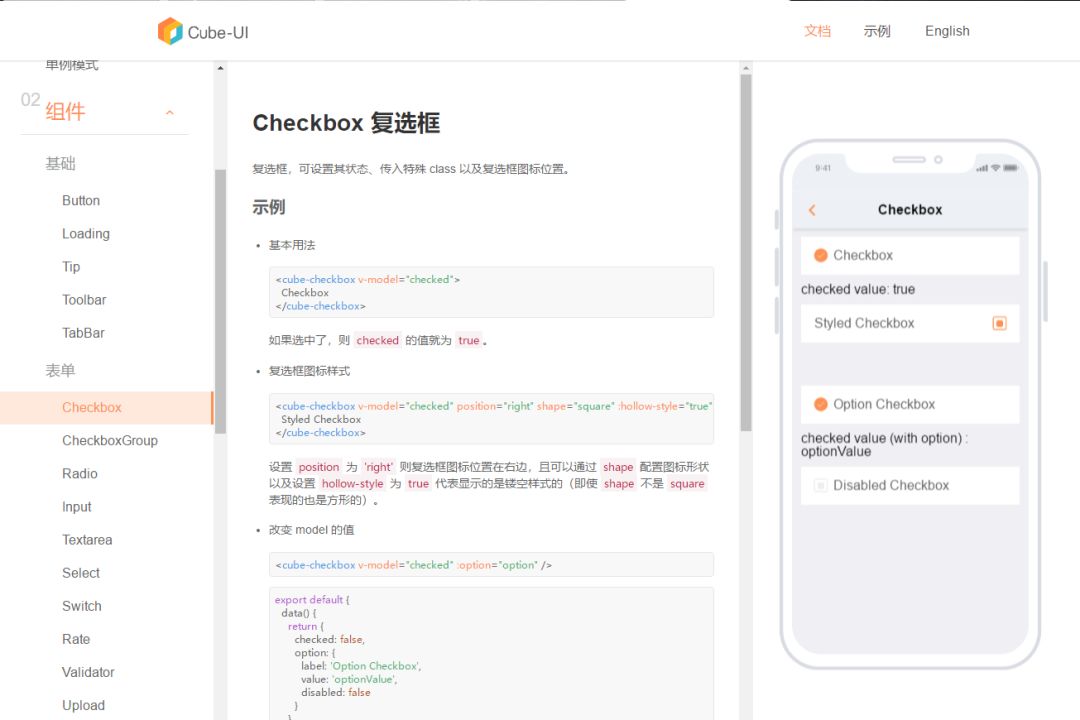Open the Validator component page
This screenshot has height=720, width=1080.
(88, 672)
